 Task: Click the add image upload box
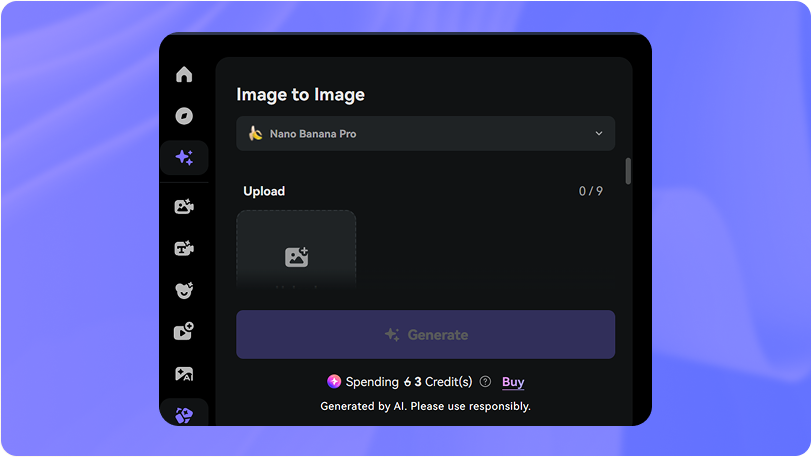(x=296, y=249)
